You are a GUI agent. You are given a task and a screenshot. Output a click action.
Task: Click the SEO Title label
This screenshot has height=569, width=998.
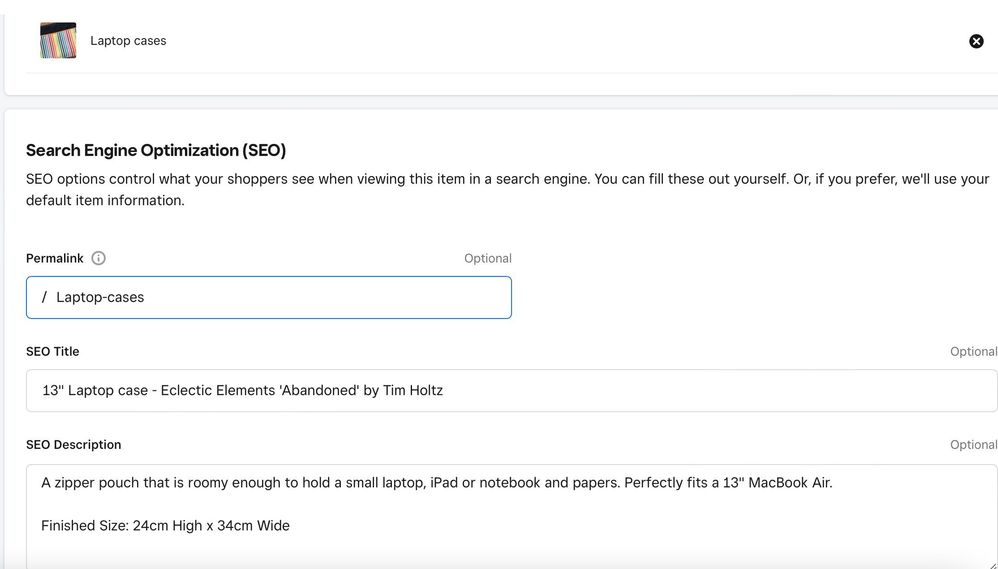point(53,352)
